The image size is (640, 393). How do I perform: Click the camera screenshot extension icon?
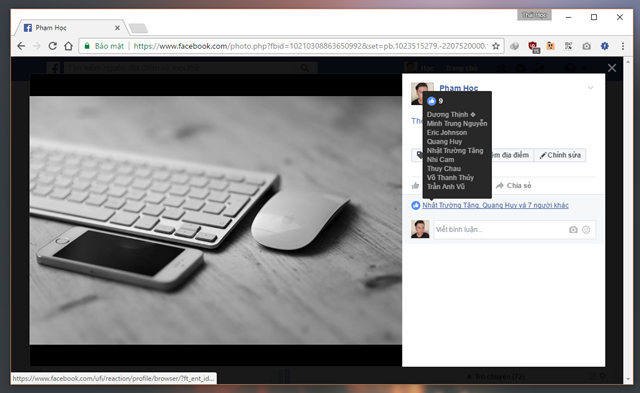point(587,46)
